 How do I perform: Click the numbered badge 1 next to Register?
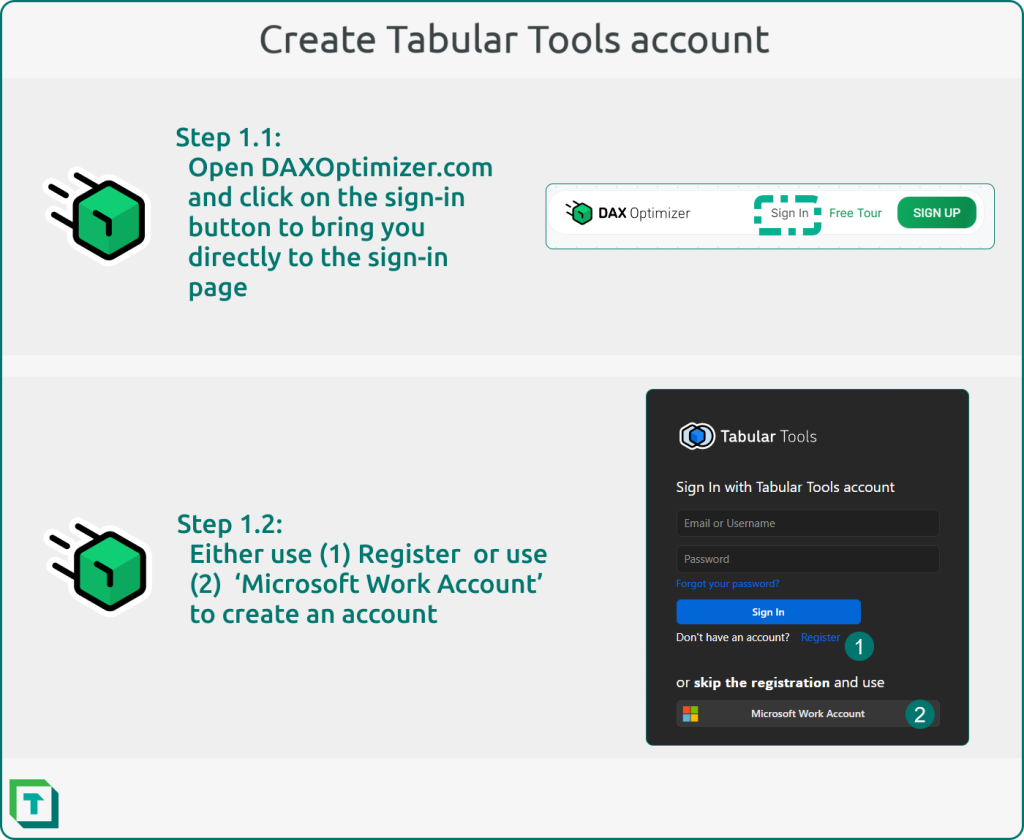pos(859,646)
